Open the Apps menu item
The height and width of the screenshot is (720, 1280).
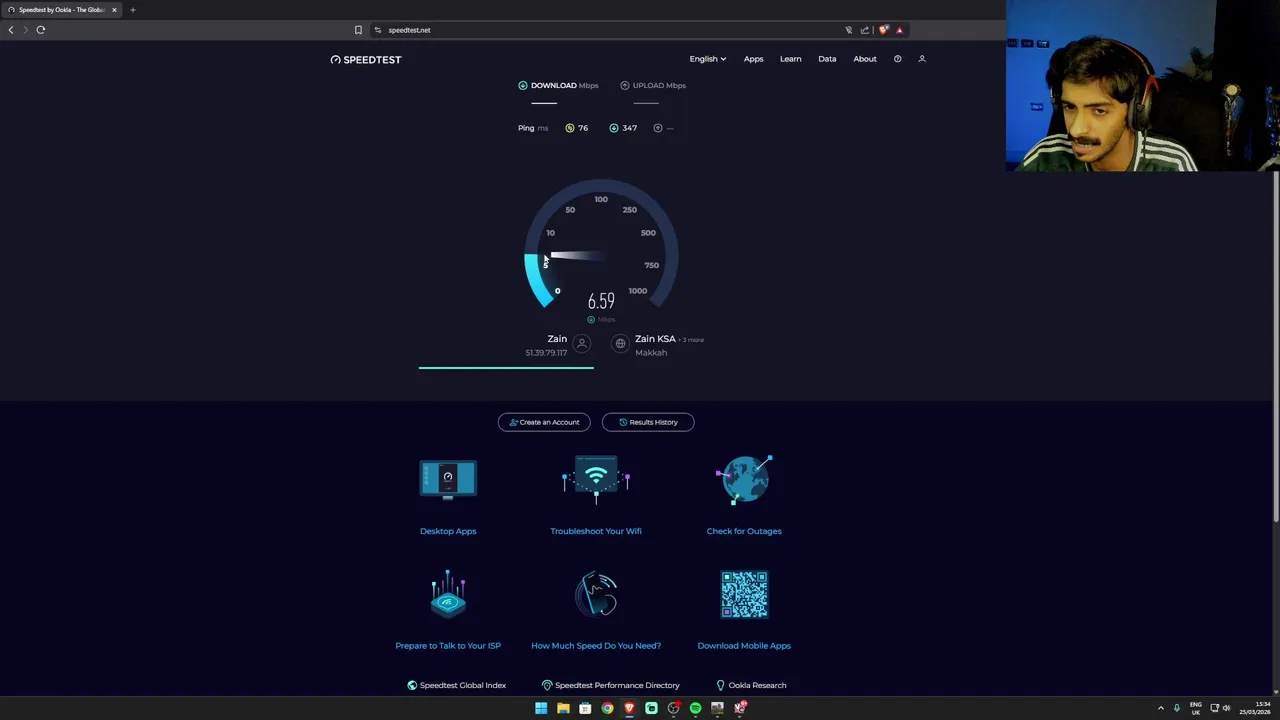[753, 59]
